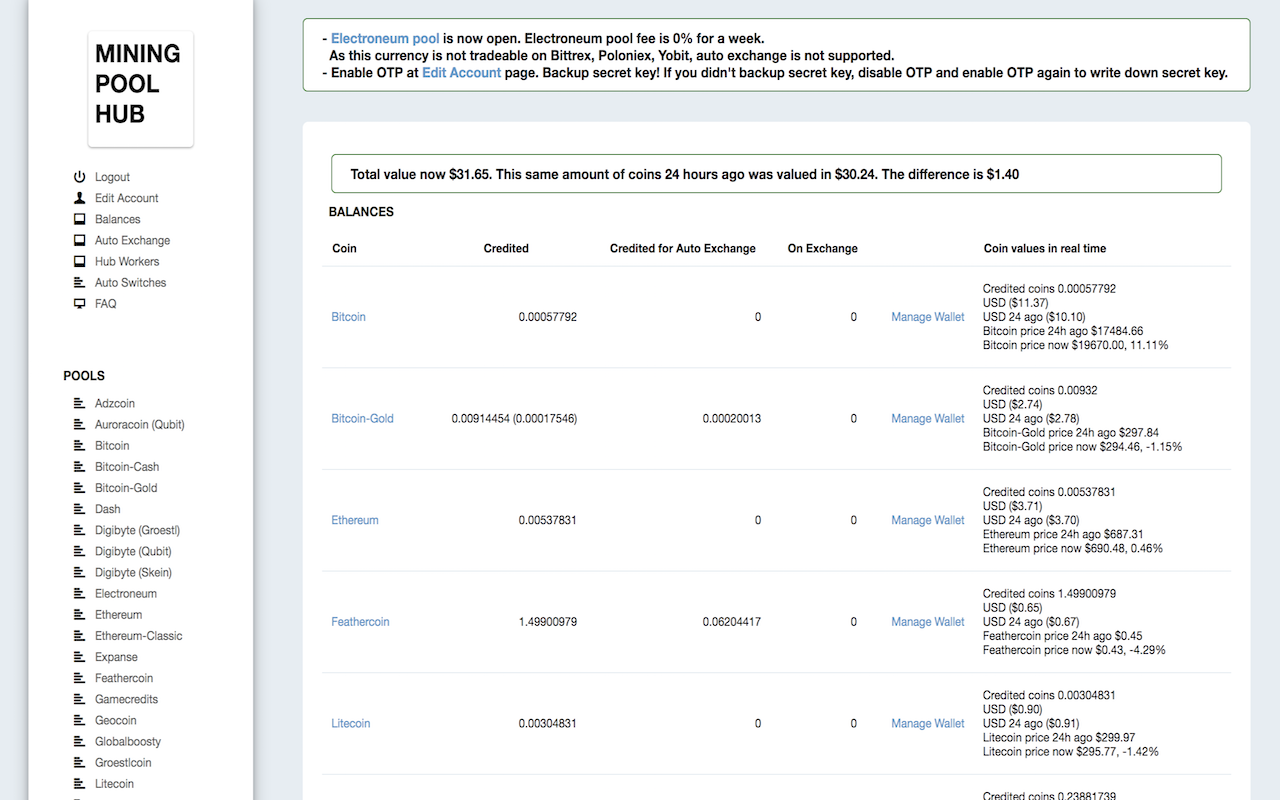Click the icon next to Hub Workers

click(80, 261)
